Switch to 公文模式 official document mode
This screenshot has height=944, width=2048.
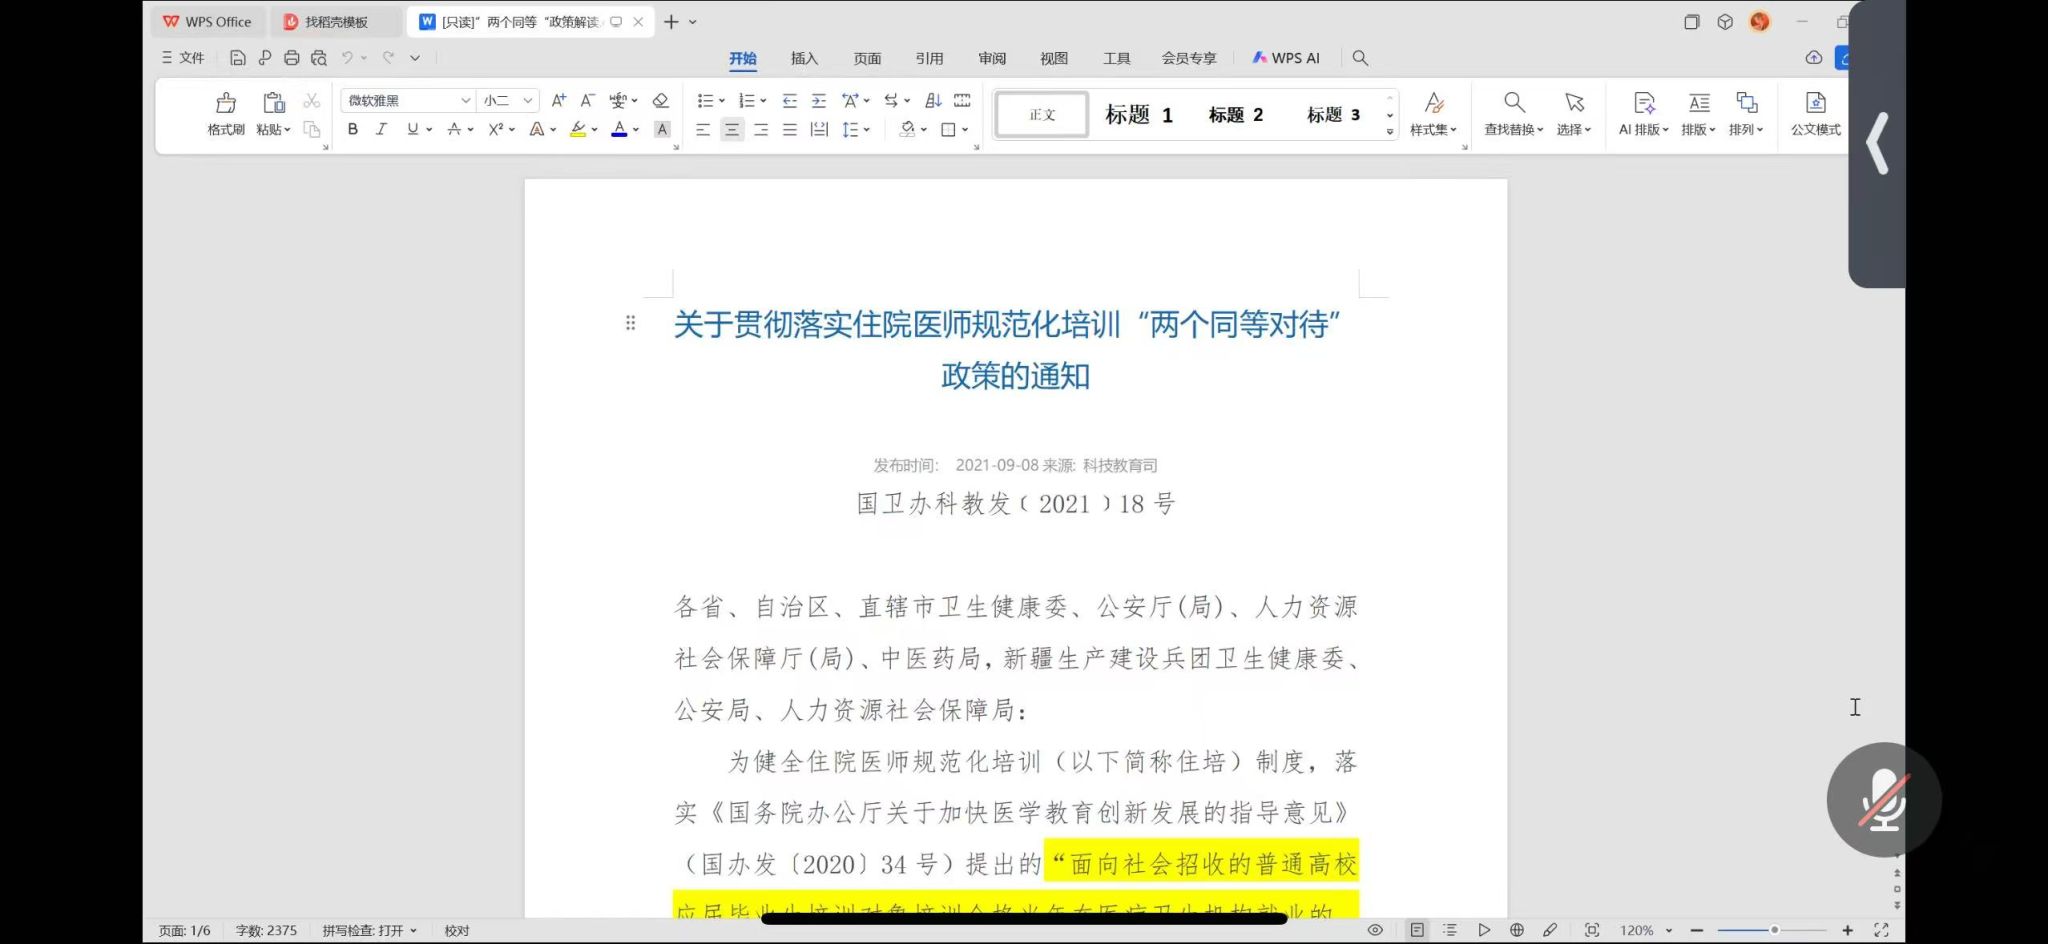pos(1815,103)
